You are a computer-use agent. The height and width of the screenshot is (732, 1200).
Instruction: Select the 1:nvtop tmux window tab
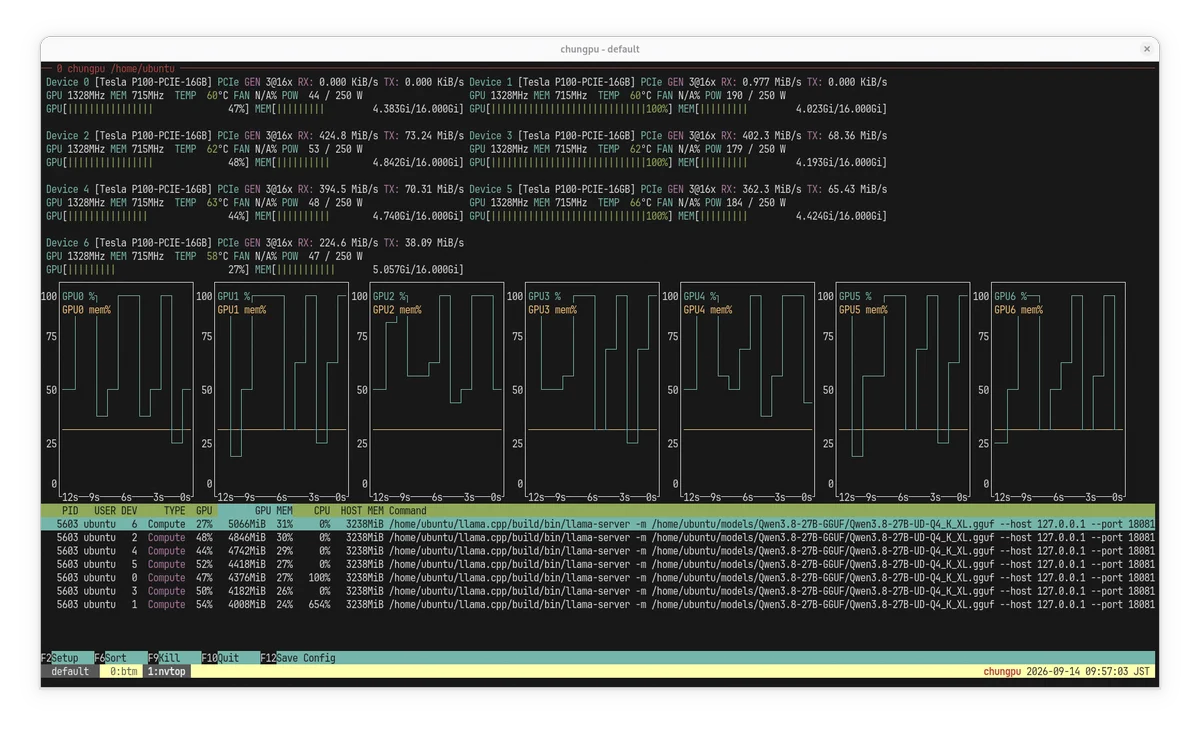(167, 672)
